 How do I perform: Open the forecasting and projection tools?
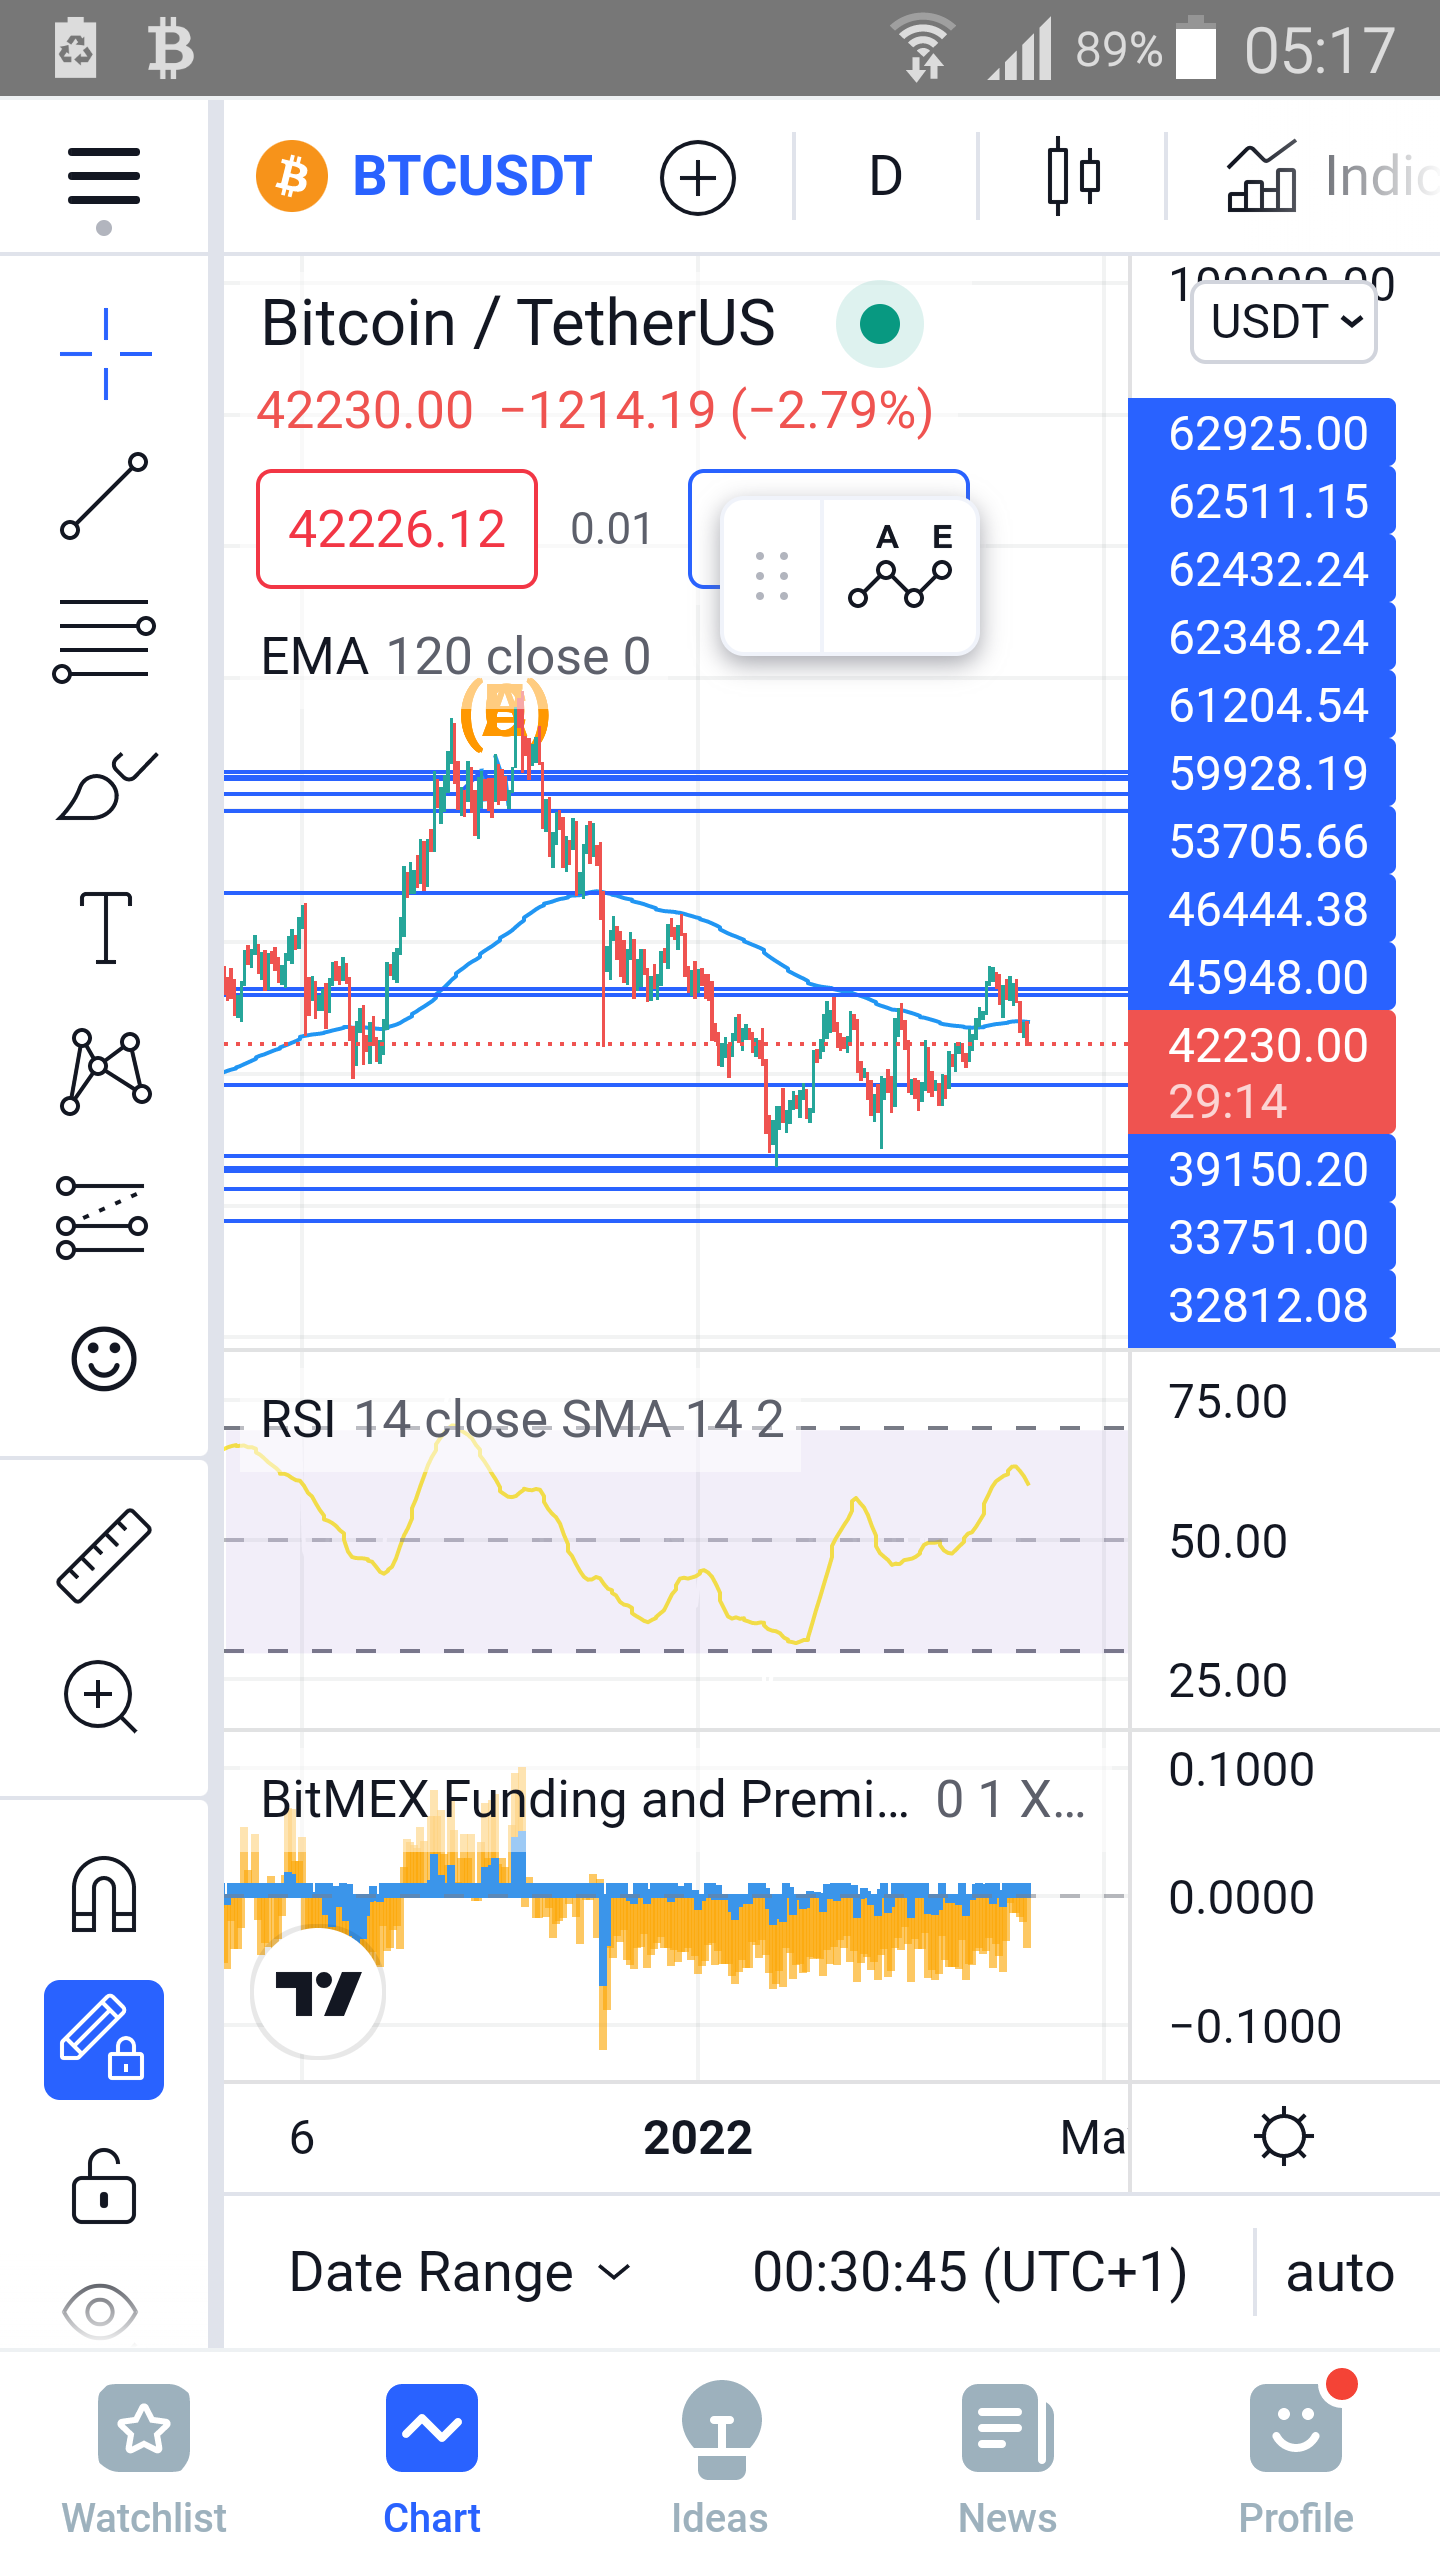[102, 1217]
